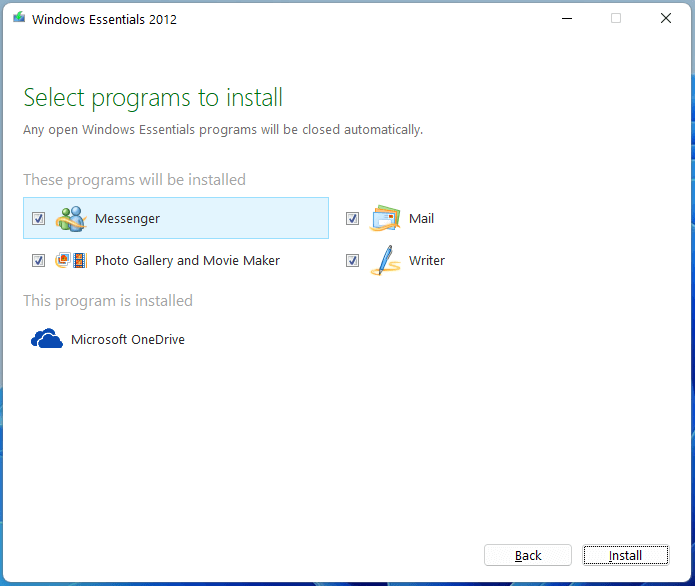Screen dimensions: 695x586
Task: Click the Microsoft OneDrive text
Action: coord(128,339)
